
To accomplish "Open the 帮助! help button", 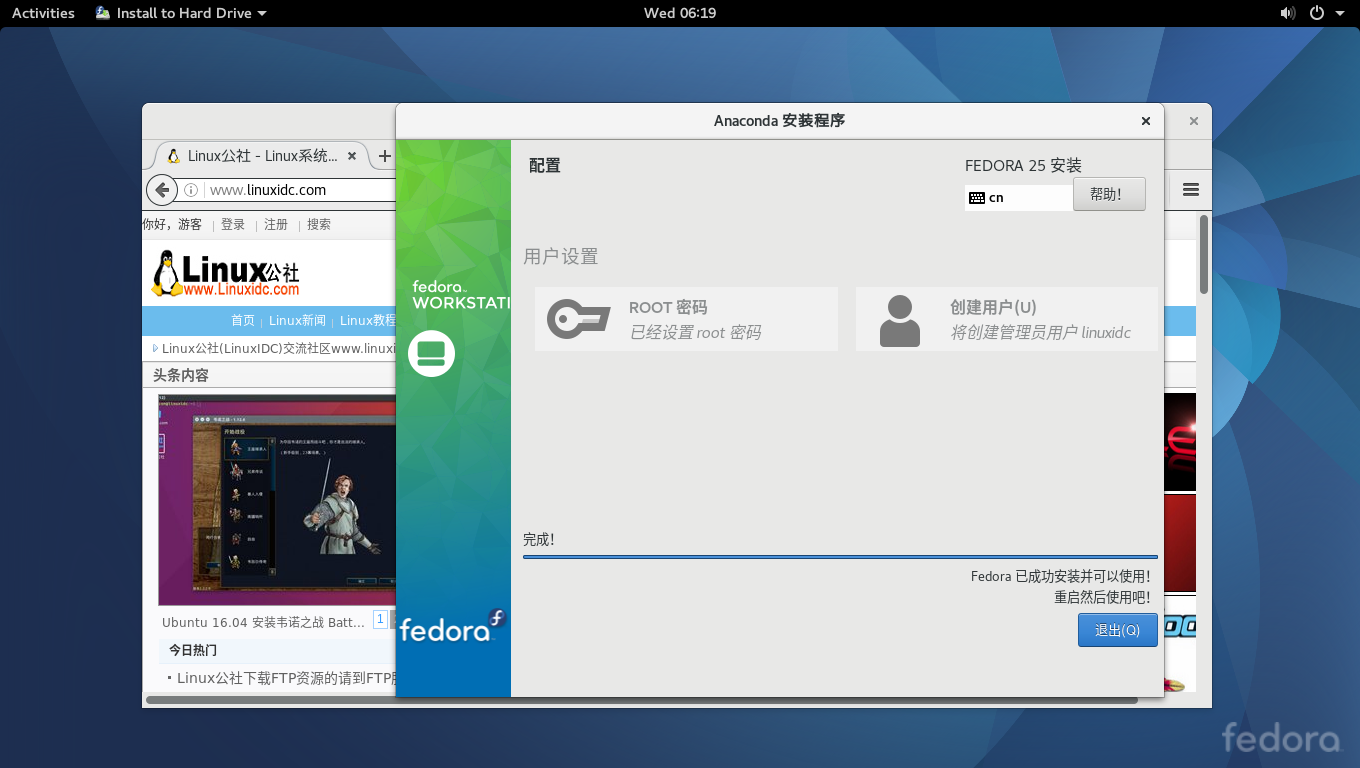I will coord(1109,194).
